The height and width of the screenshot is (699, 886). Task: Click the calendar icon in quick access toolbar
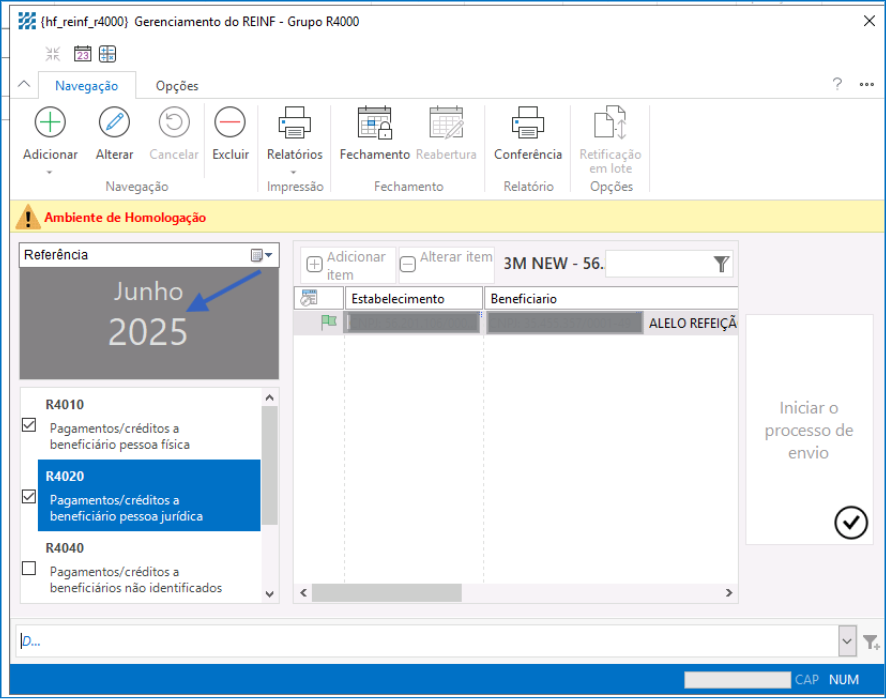pos(83,54)
